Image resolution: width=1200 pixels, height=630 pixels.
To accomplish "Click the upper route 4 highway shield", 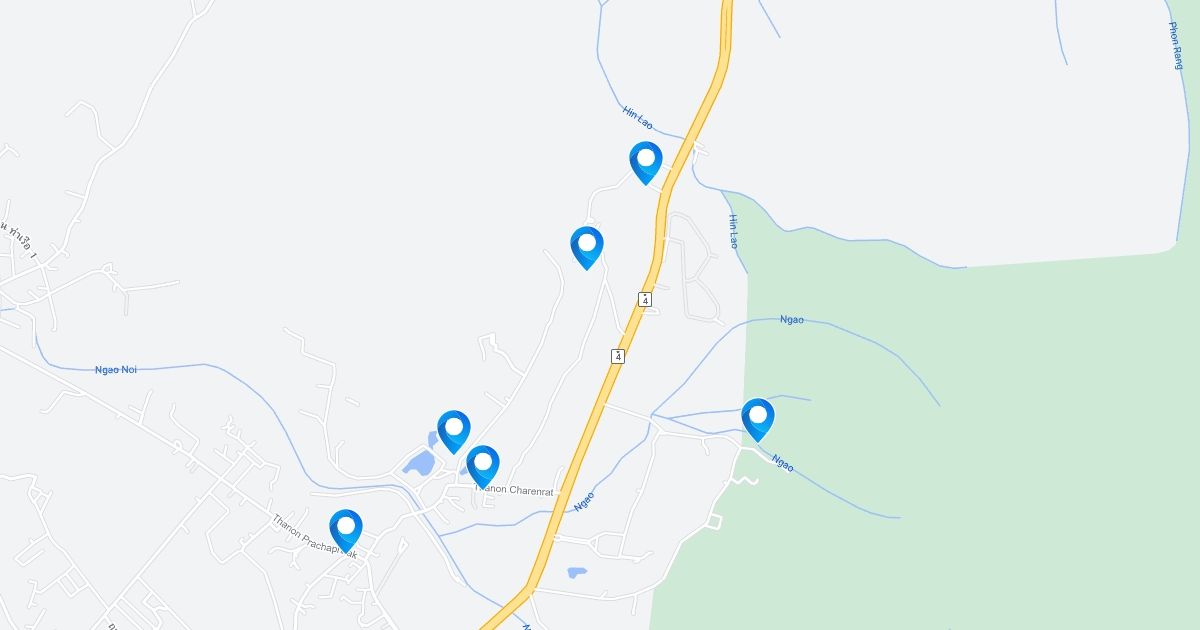I will click(x=645, y=299).
